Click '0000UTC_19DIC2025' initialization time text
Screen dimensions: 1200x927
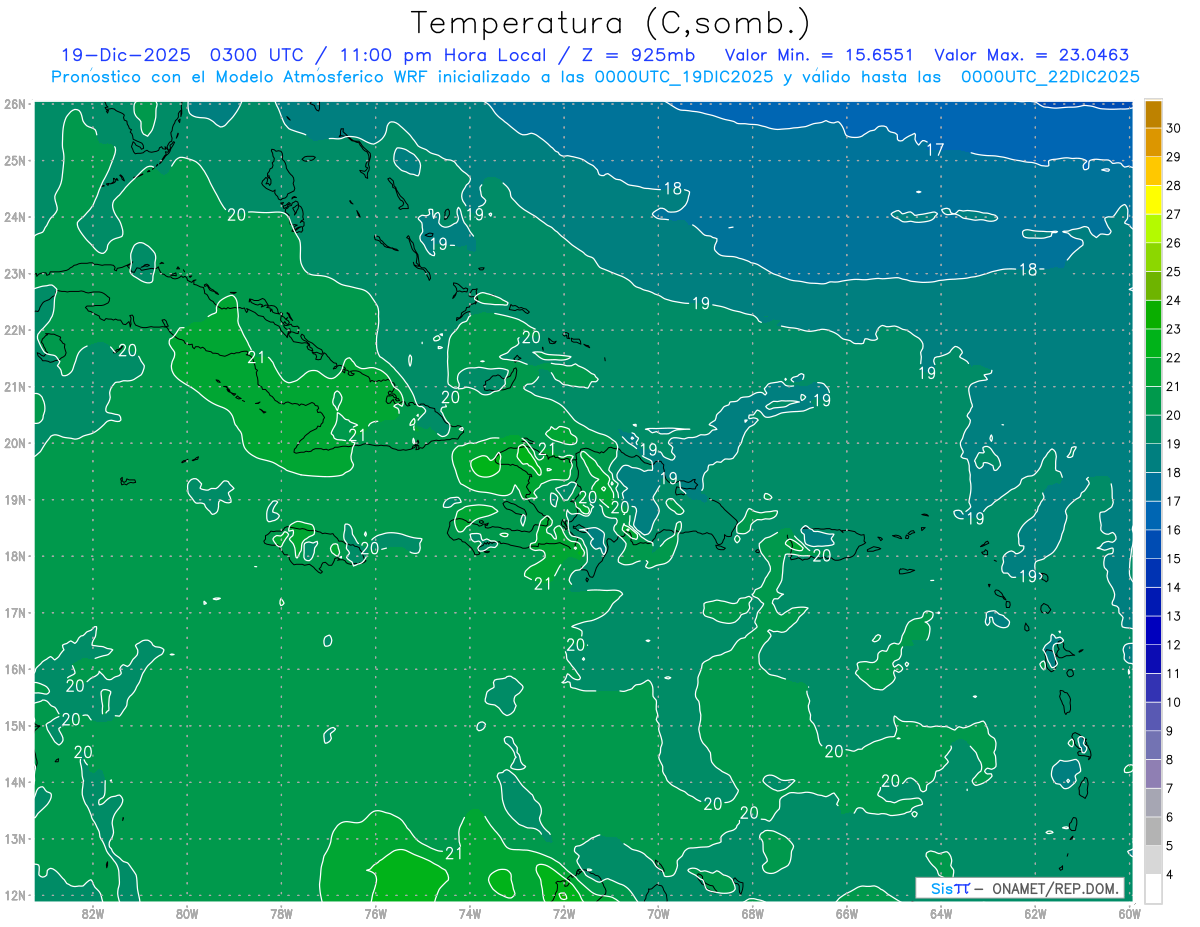coord(684,76)
